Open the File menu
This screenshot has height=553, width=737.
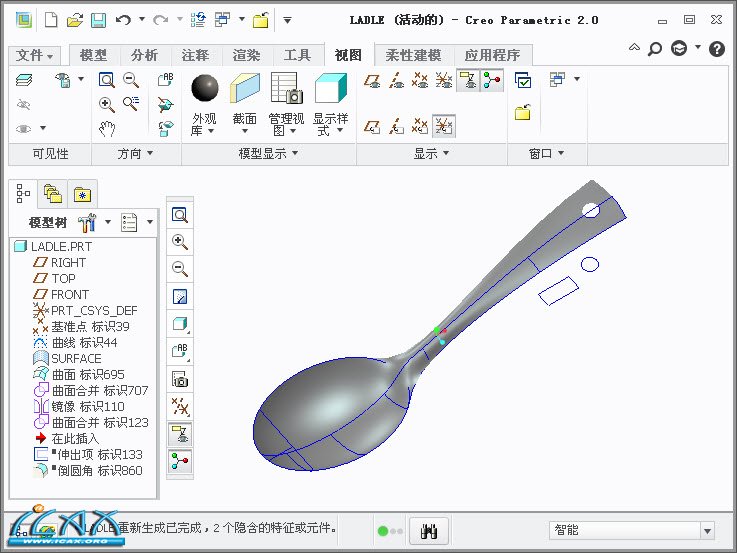34,55
